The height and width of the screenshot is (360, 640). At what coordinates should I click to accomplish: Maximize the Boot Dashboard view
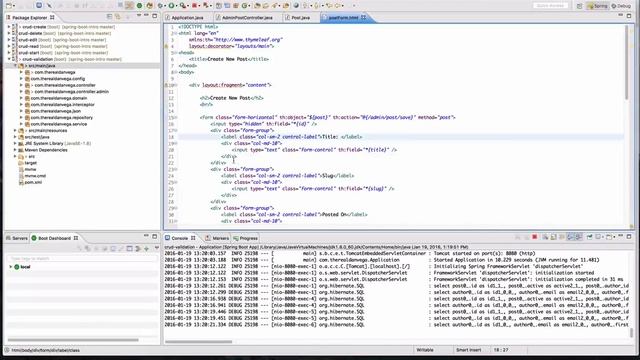pos(155,236)
